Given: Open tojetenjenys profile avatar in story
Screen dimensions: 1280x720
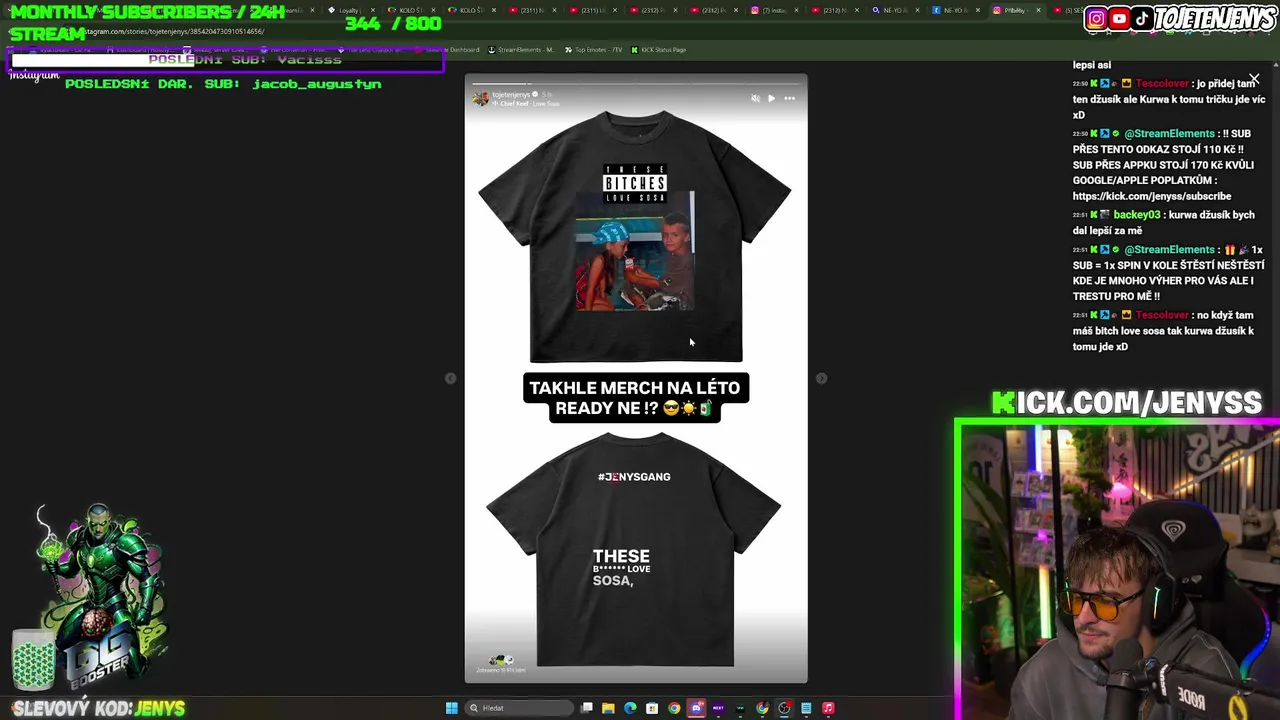Looking at the screenshot, I should pos(480,98).
